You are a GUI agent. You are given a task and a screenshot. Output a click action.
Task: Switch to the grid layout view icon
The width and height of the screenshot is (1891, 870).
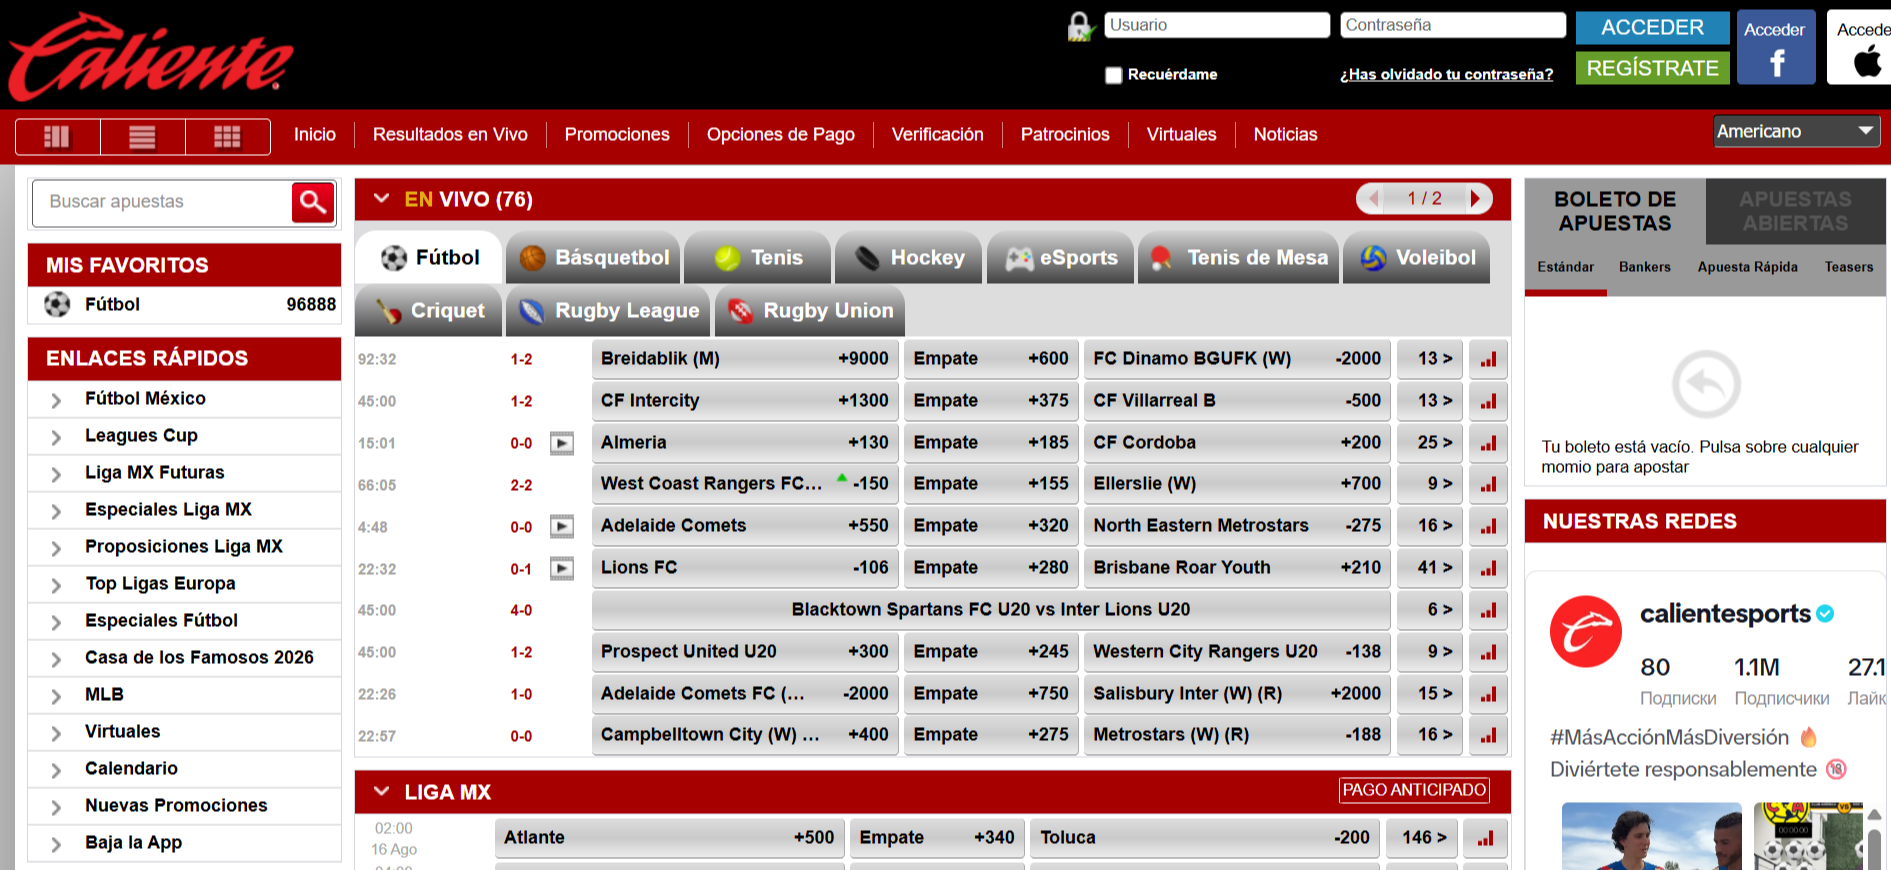click(227, 136)
